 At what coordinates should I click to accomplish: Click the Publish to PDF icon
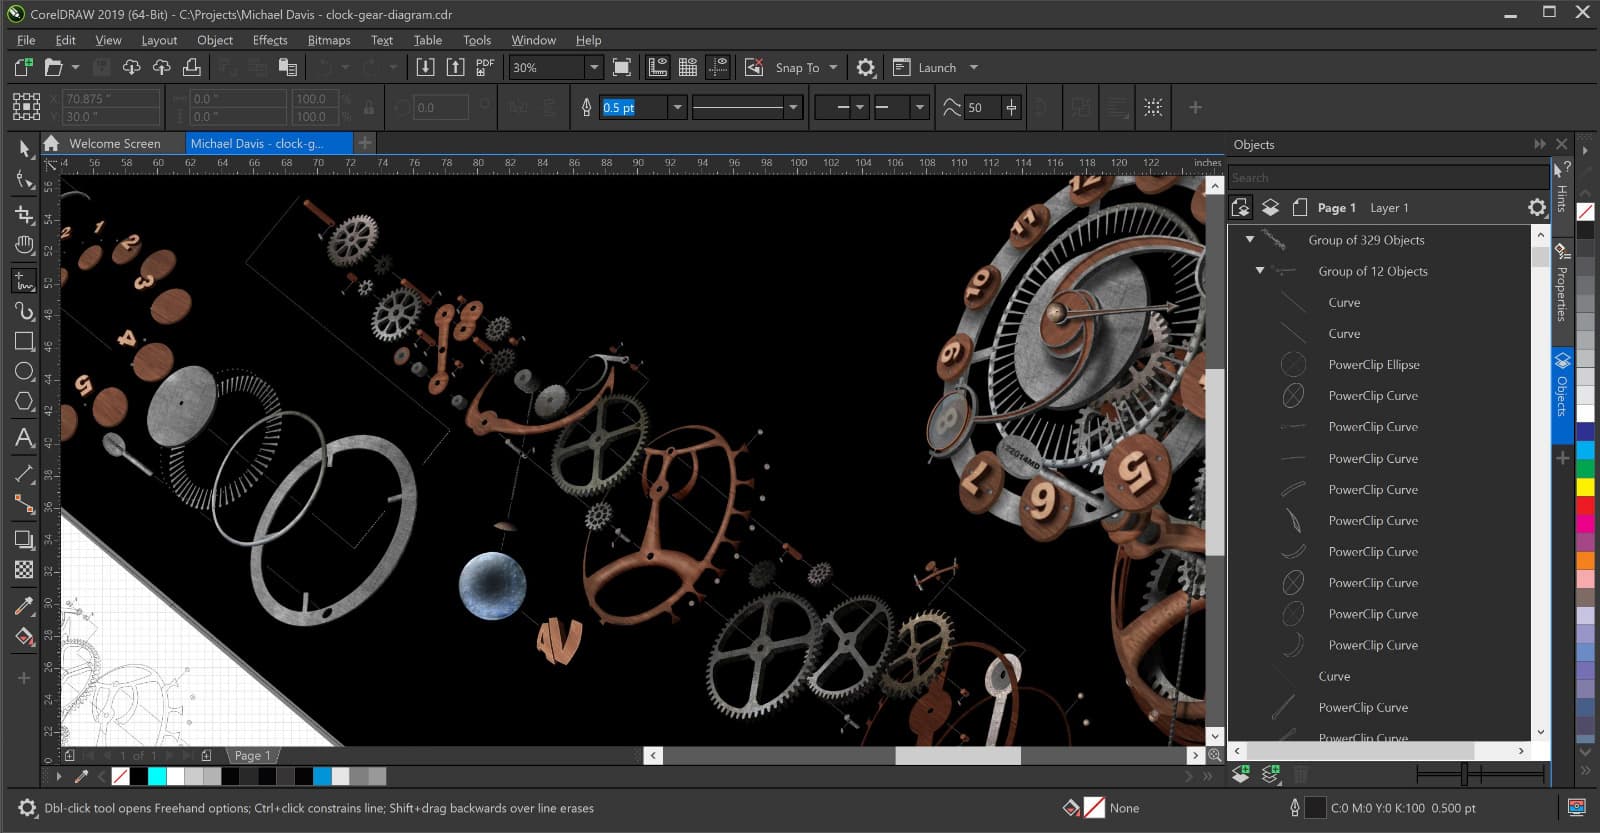pyautogui.click(x=485, y=67)
